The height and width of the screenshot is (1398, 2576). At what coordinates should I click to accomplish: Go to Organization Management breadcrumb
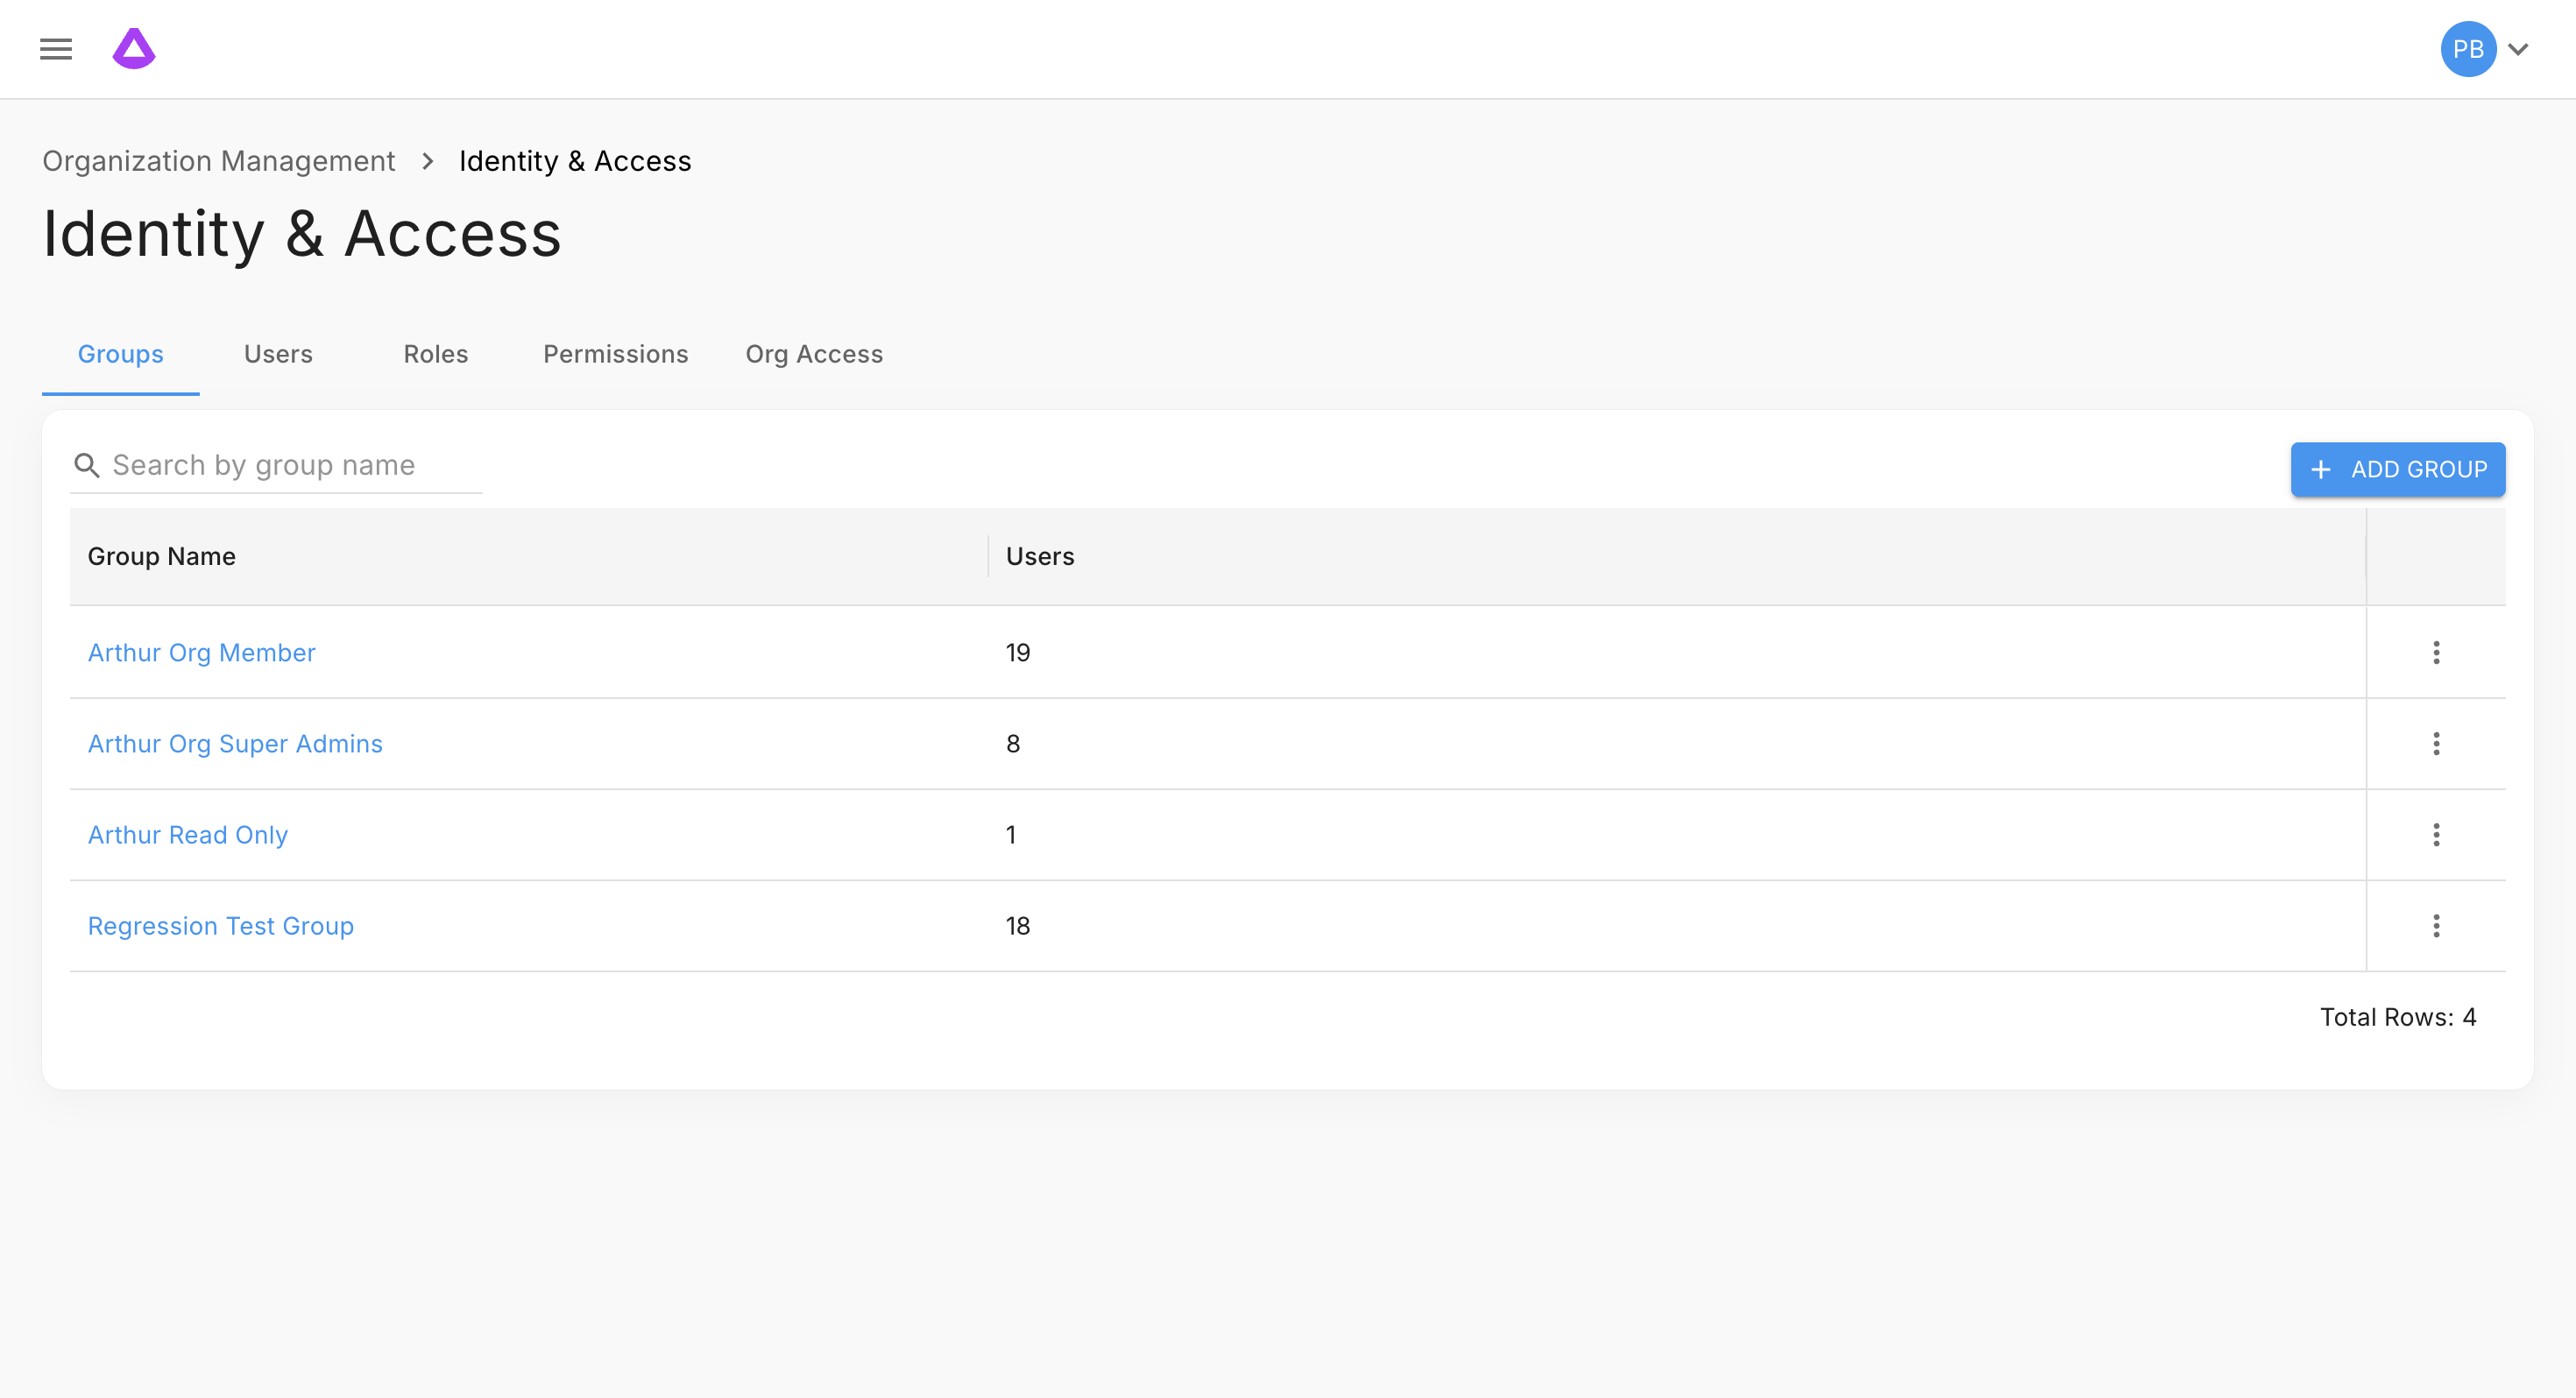point(218,161)
